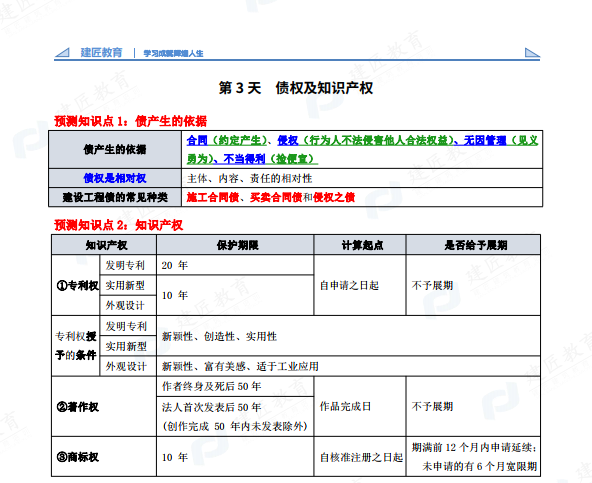Click the red text "侵权之债"
The image size is (592, 483).
[x=334, y=197]
